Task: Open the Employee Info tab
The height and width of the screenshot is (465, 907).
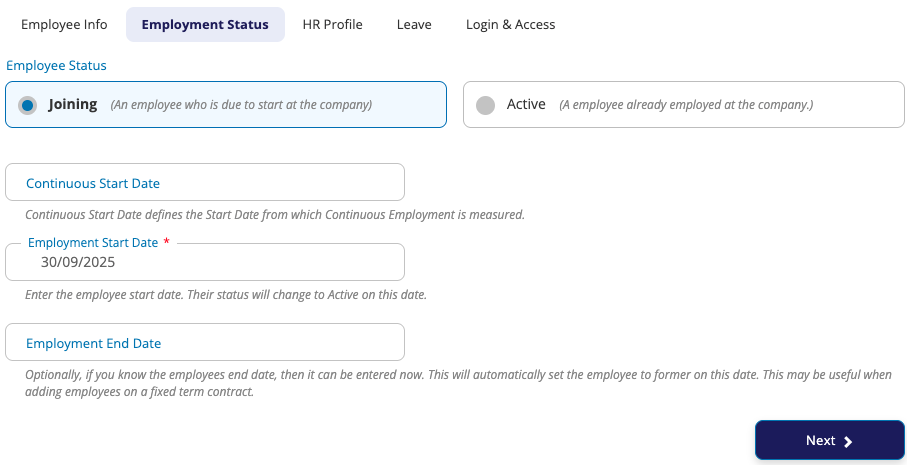Action: pos(64,24)
